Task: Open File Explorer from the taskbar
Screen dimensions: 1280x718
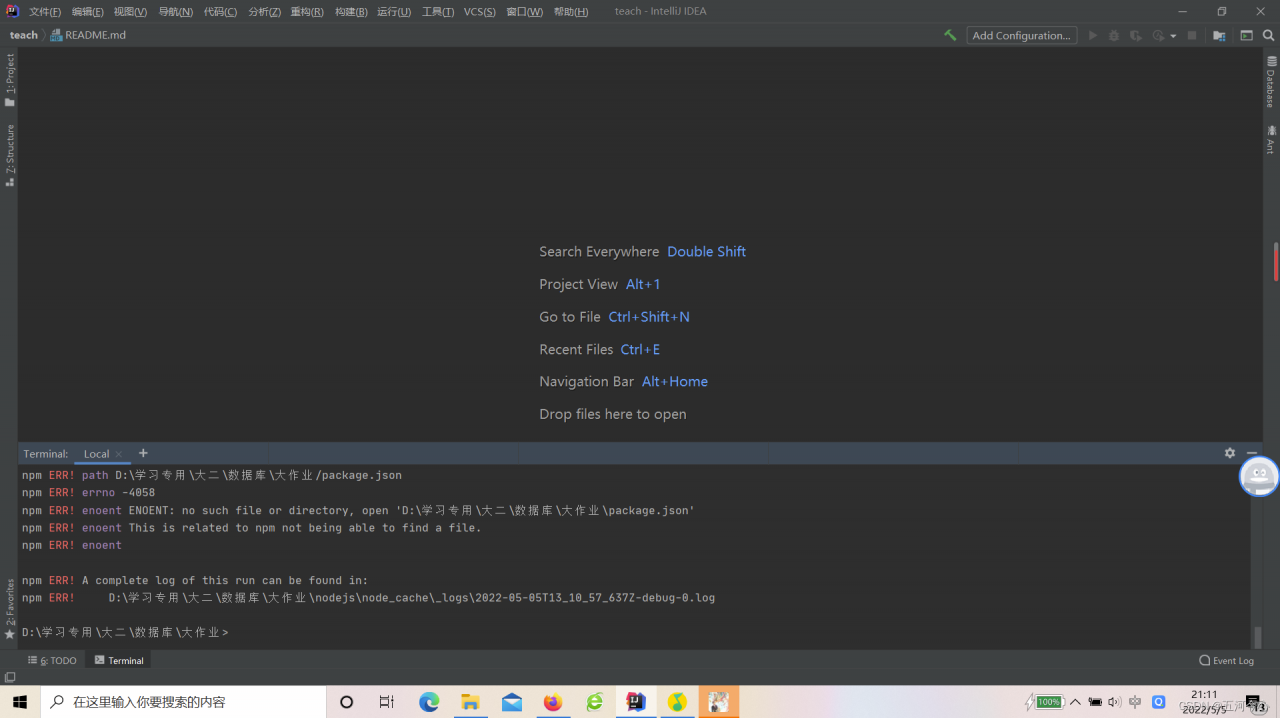Action: tap(470, 702)
